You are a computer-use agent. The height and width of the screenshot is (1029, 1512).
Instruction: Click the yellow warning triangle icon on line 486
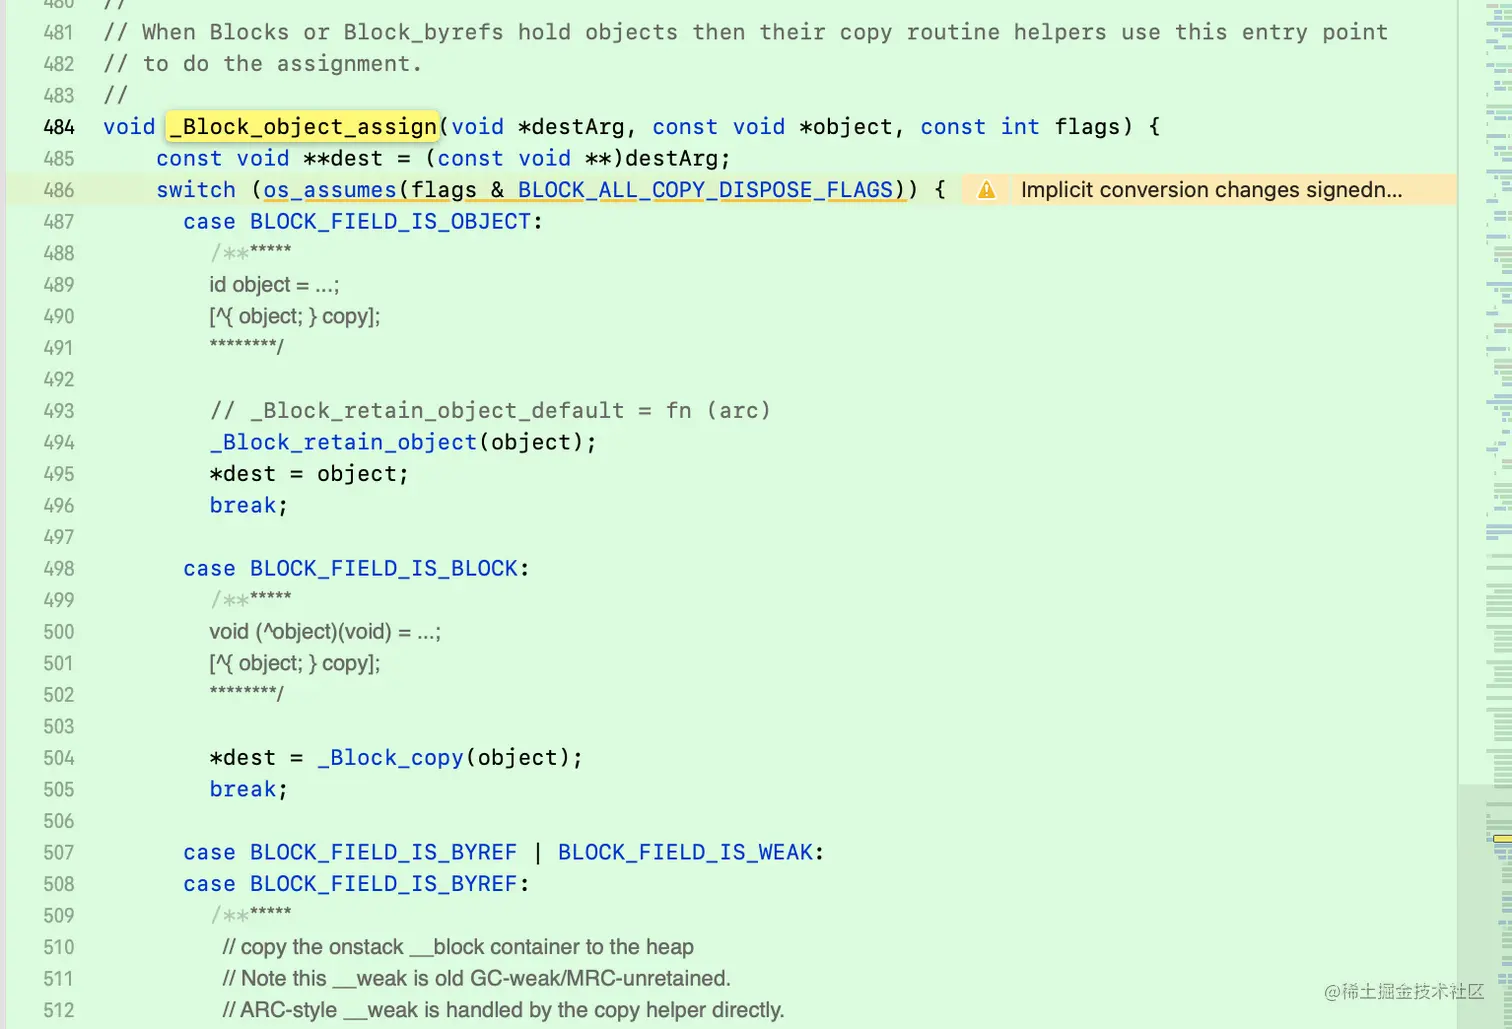[x=986, y=190]
